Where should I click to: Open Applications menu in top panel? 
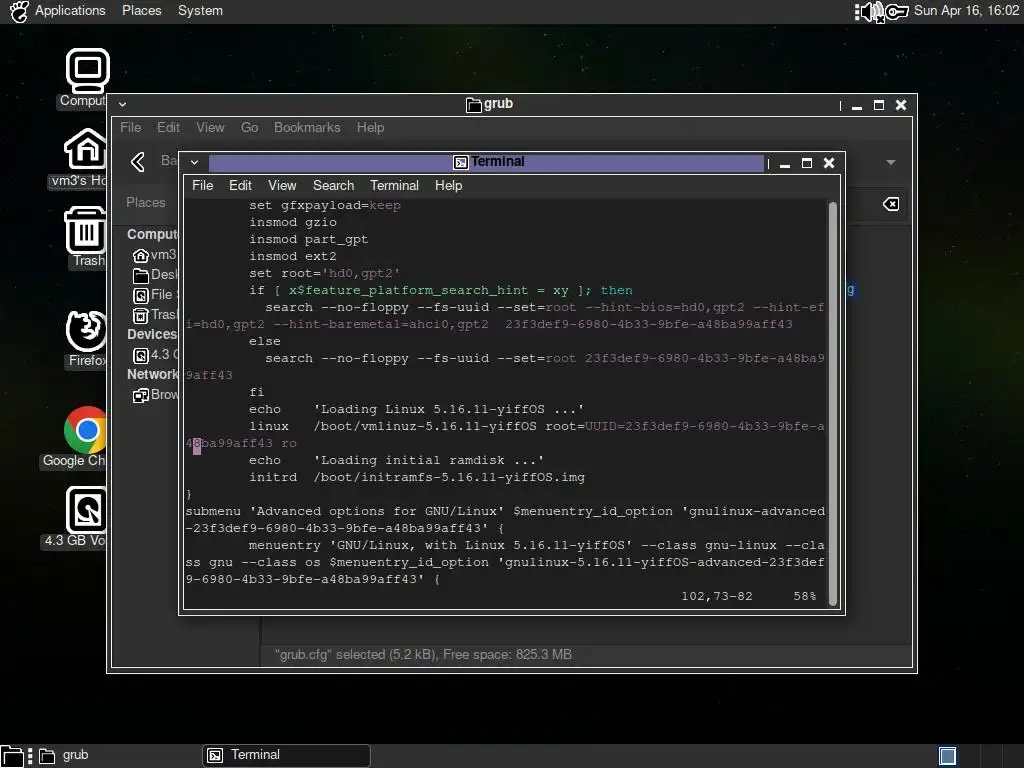[70, 10]
